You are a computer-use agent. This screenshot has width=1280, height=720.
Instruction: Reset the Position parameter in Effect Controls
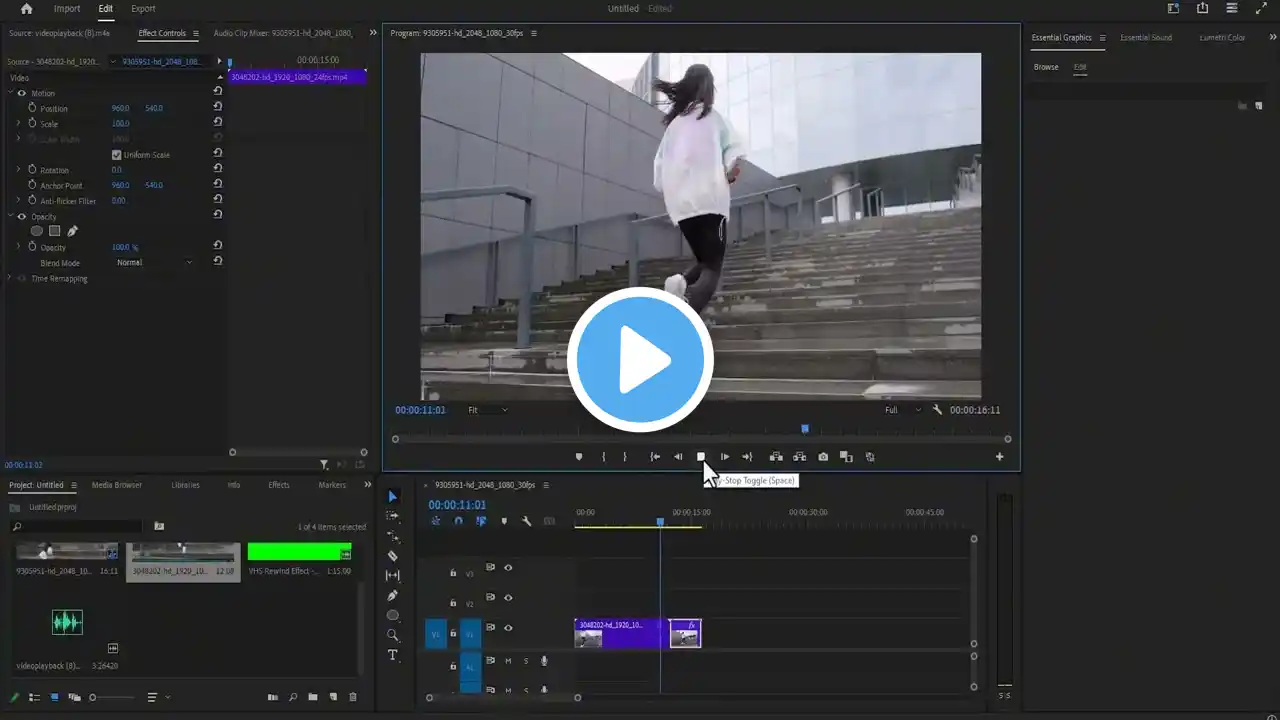coord(218,107)
